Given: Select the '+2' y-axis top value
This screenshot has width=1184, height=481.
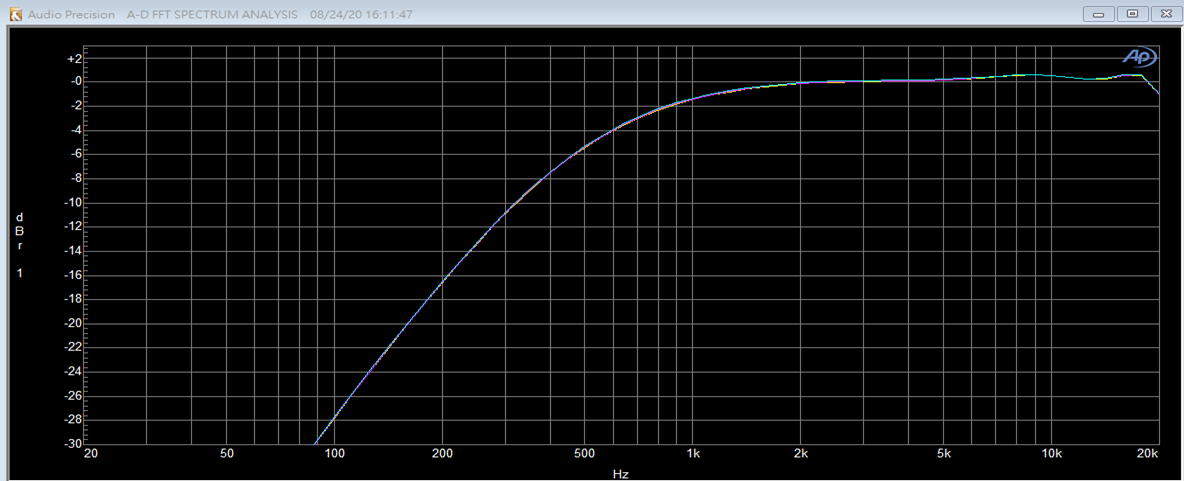Looking at the screenshot, I should coord(73,59).
